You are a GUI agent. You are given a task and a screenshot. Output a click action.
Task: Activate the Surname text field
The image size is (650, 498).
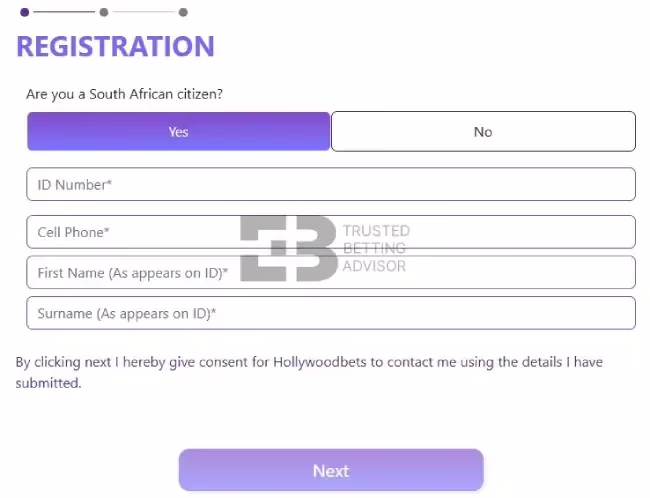(x=331, y=313)
